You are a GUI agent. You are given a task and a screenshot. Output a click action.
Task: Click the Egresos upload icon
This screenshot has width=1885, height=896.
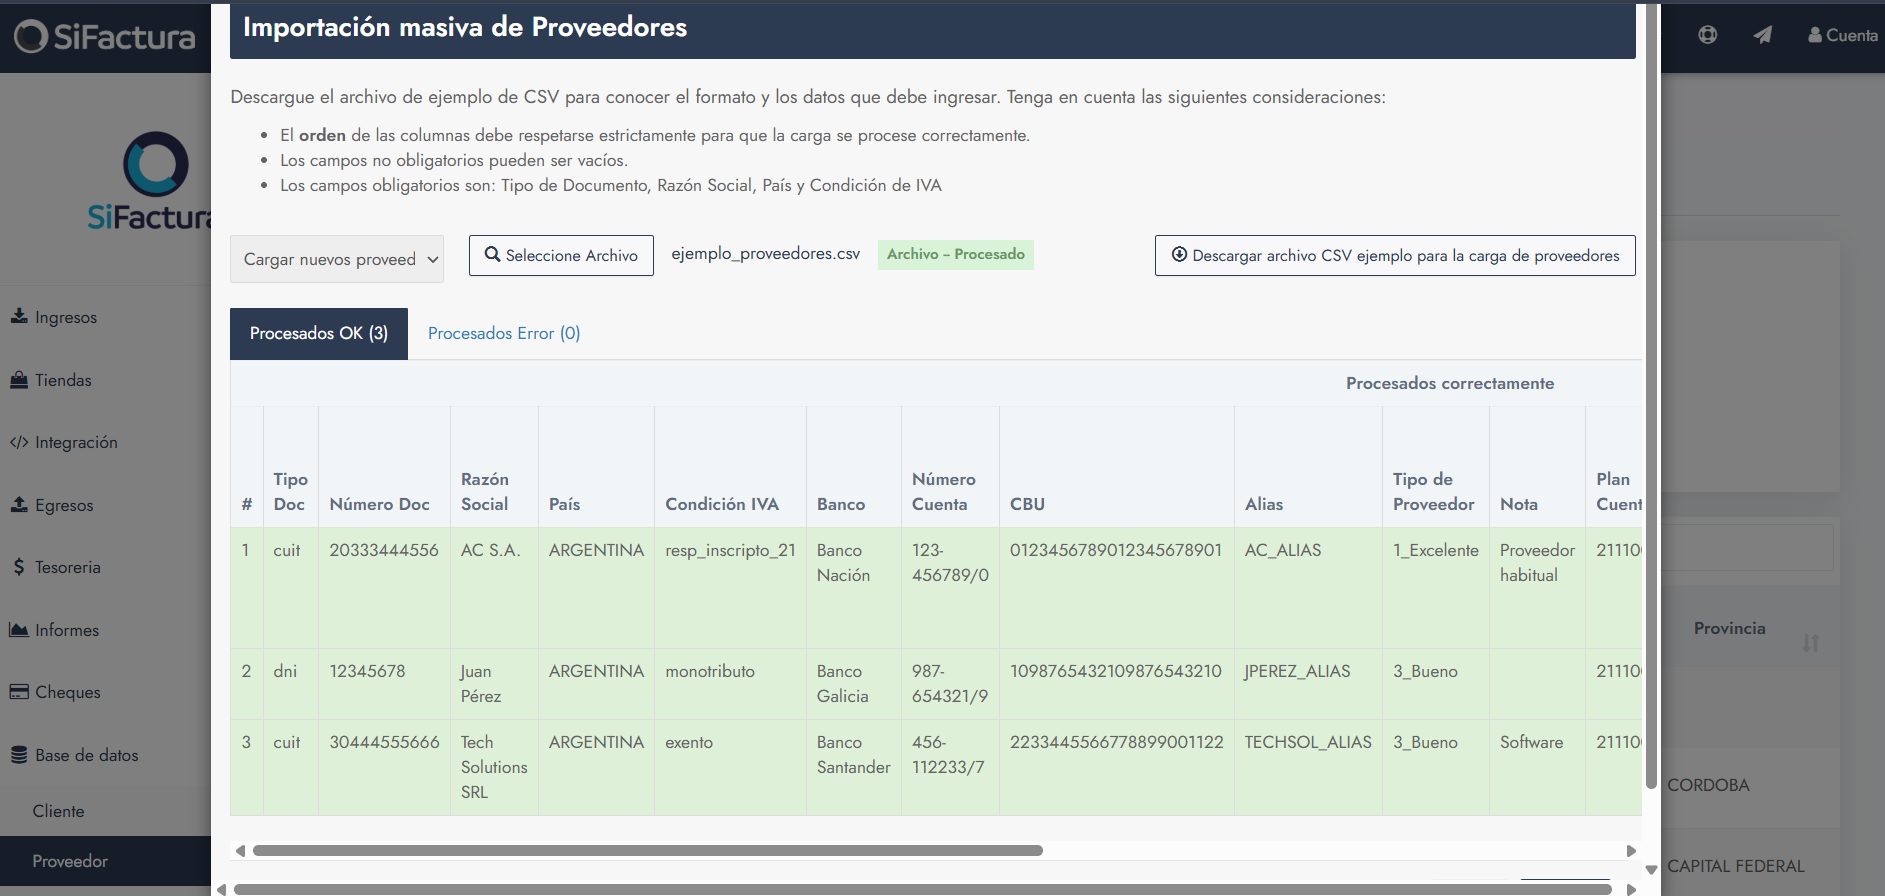19,505
